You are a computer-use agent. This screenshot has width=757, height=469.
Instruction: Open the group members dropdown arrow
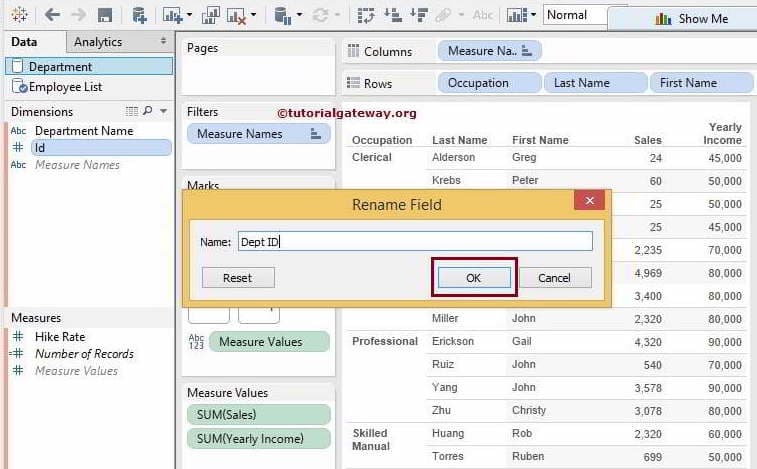(x=462, y=15)
